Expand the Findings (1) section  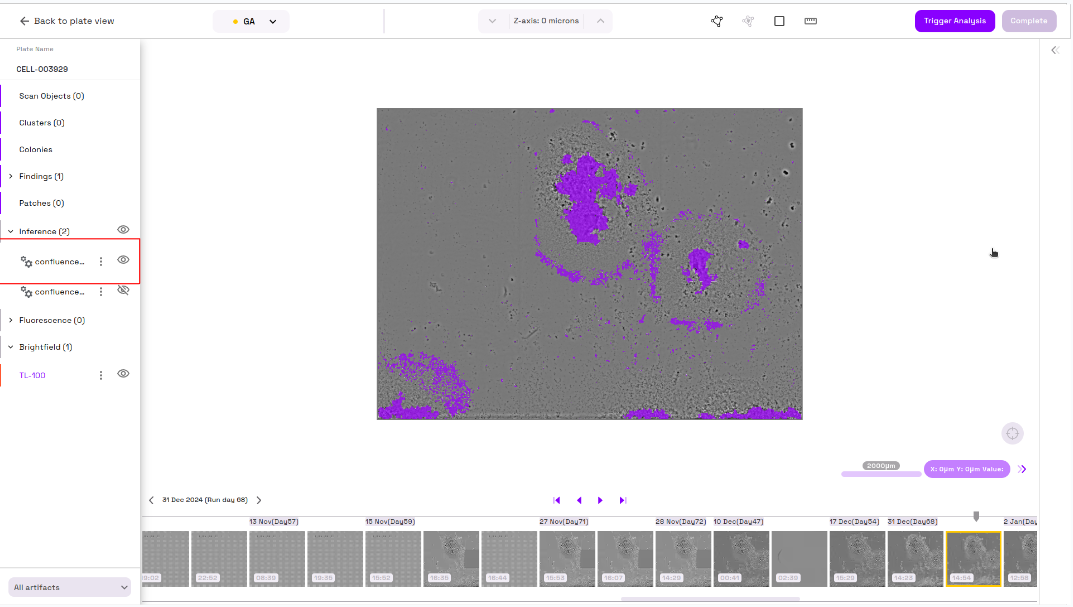[x=10, y=176]
